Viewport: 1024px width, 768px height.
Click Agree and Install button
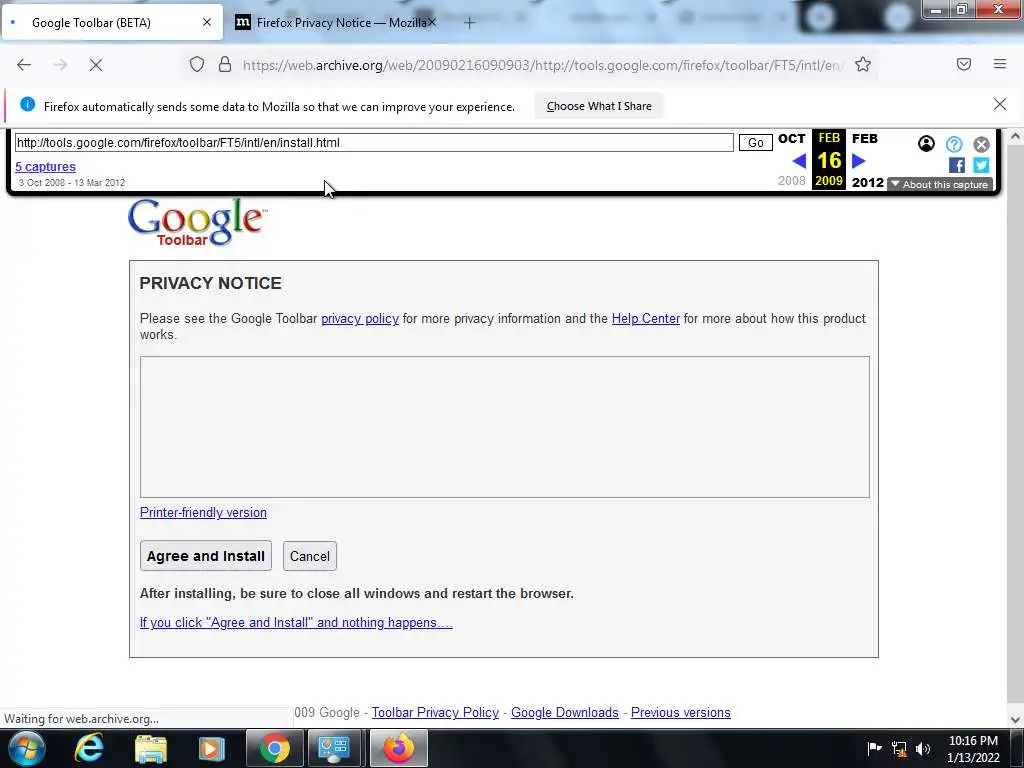[206, 556]
